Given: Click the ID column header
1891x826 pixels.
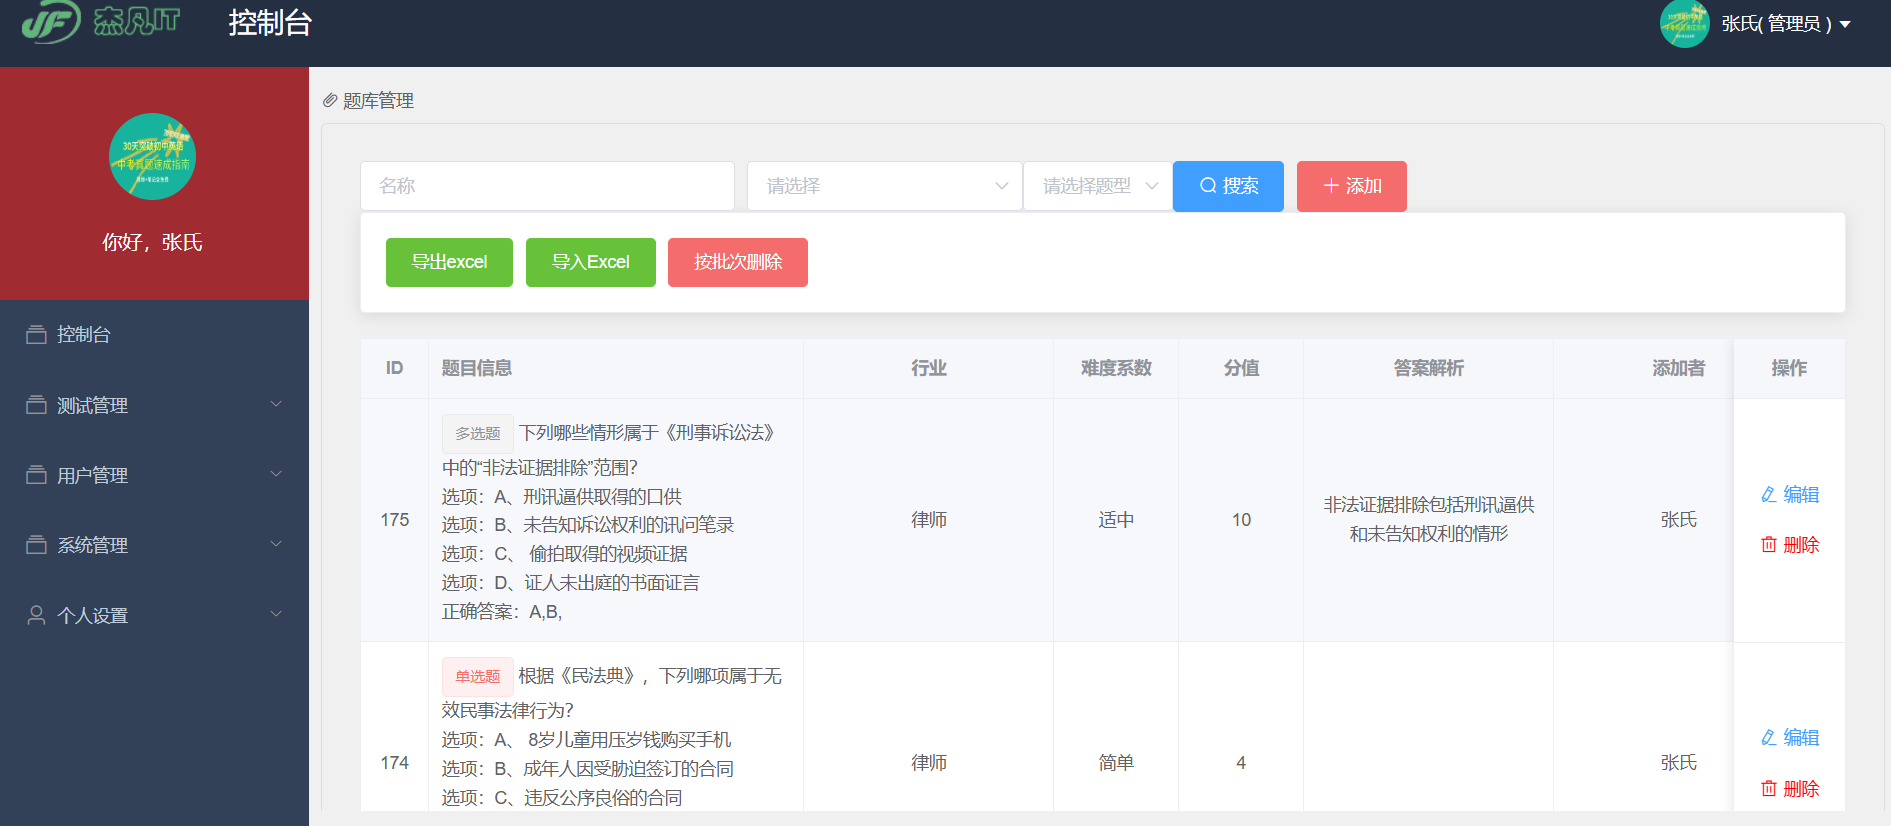Looking at the screenshot, I should 395,368.
